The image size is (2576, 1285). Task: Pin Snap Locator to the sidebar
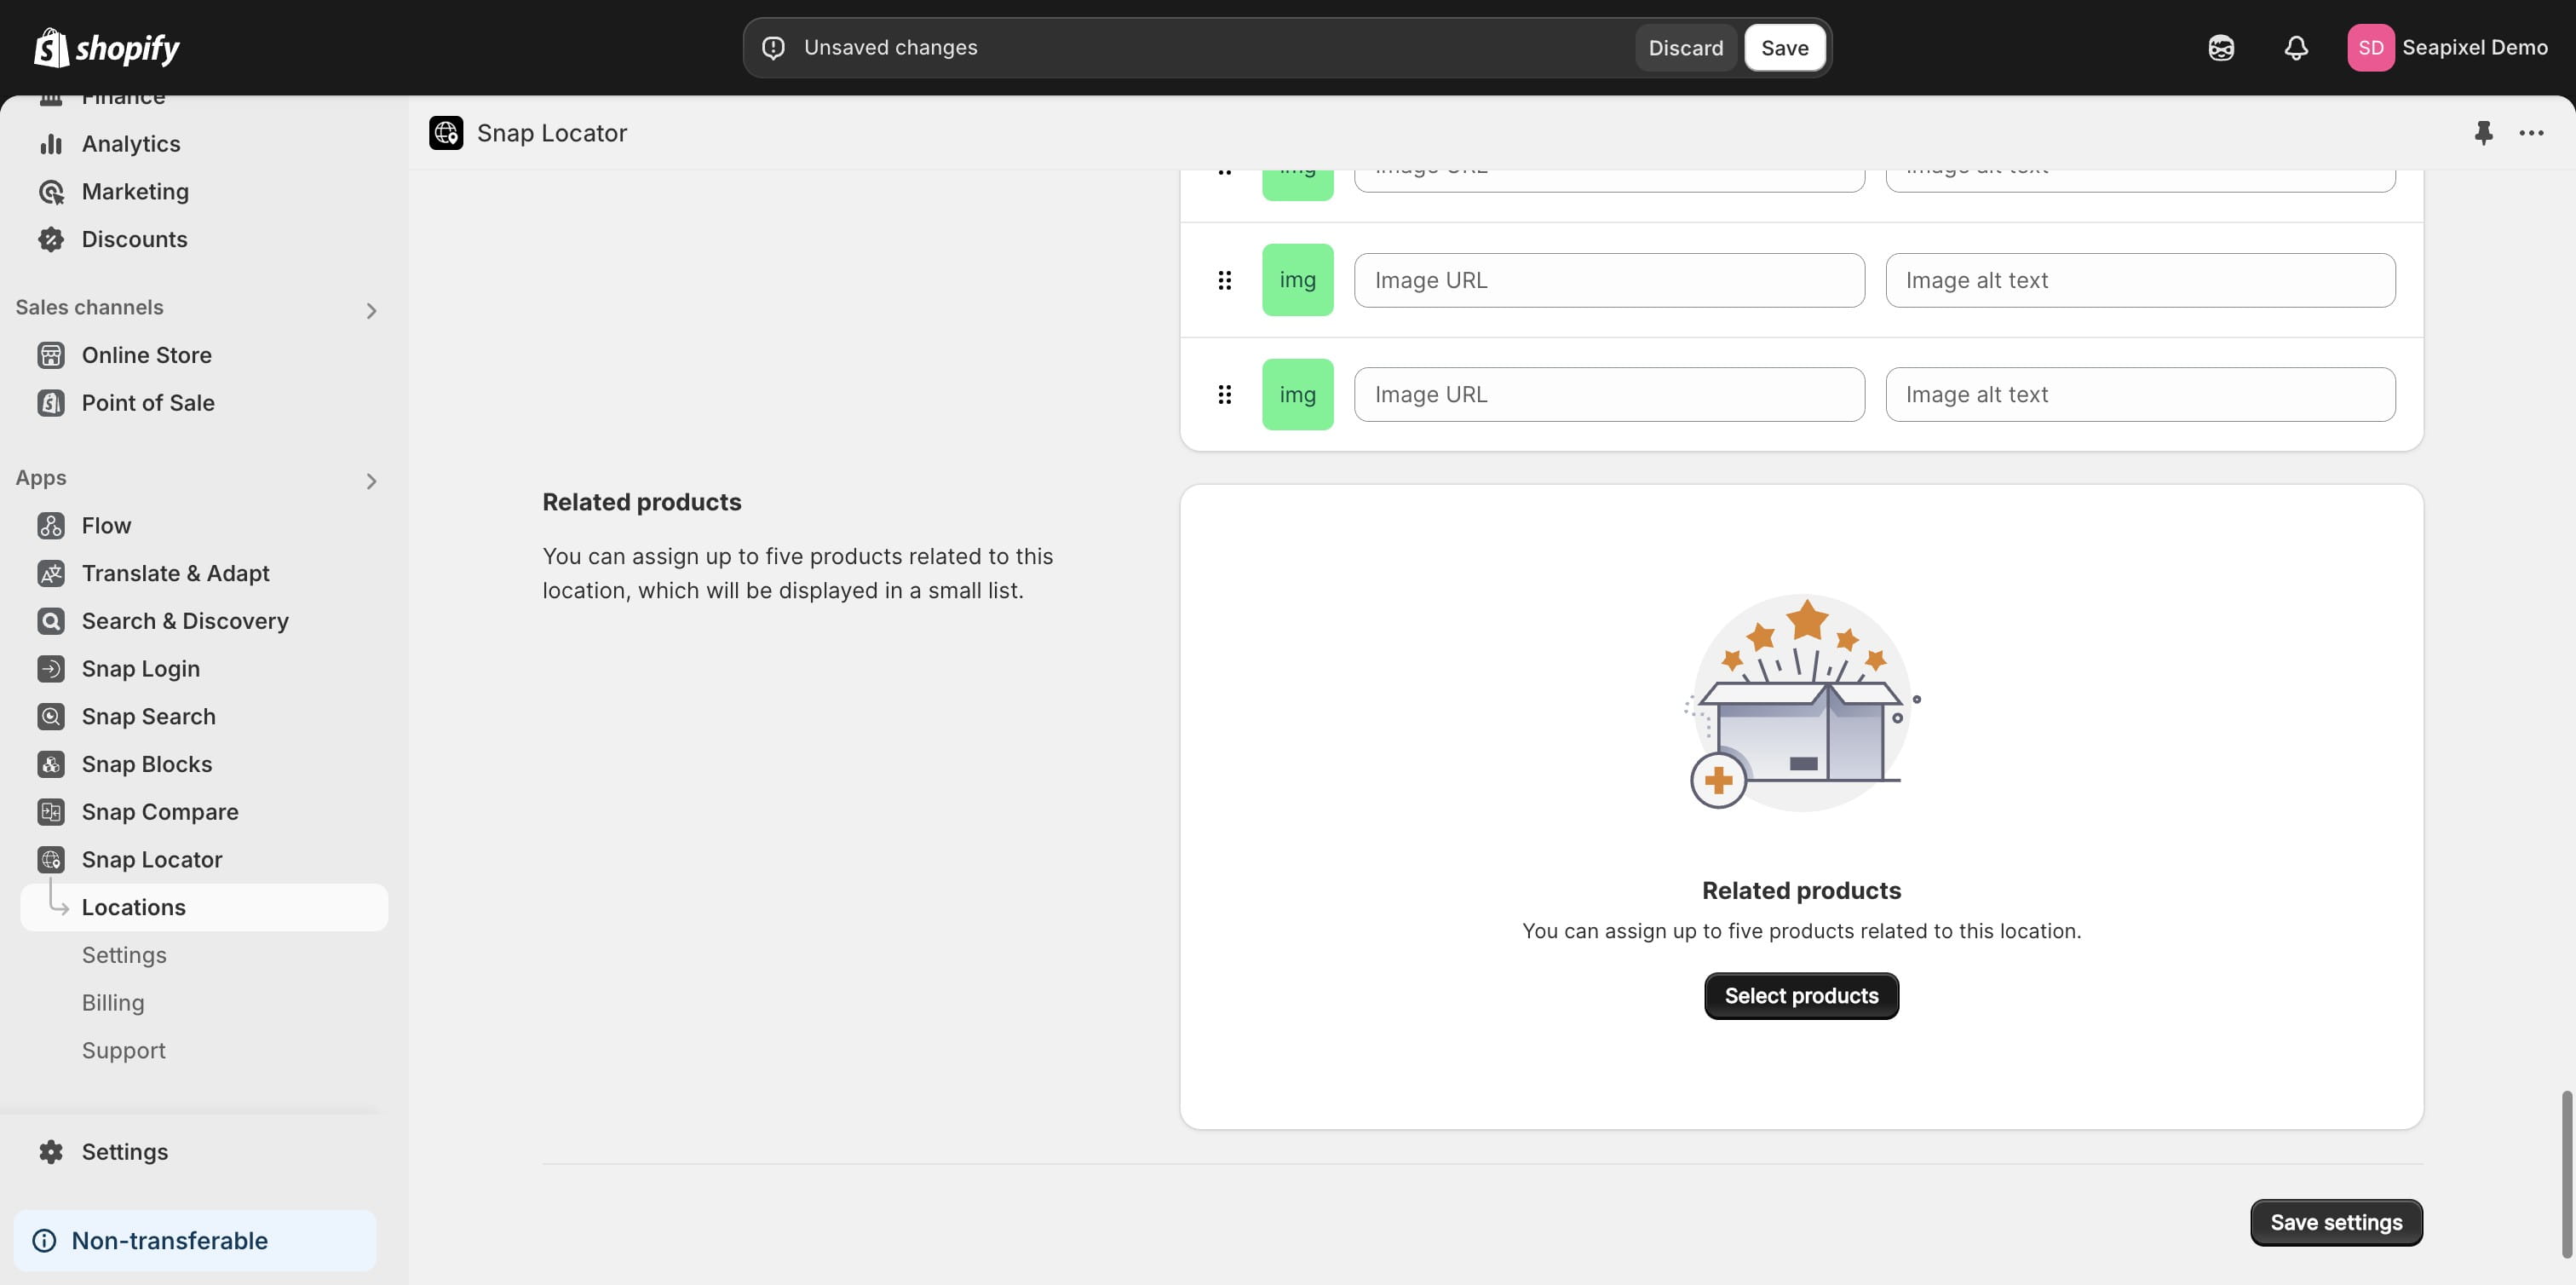click(2484, 132)
